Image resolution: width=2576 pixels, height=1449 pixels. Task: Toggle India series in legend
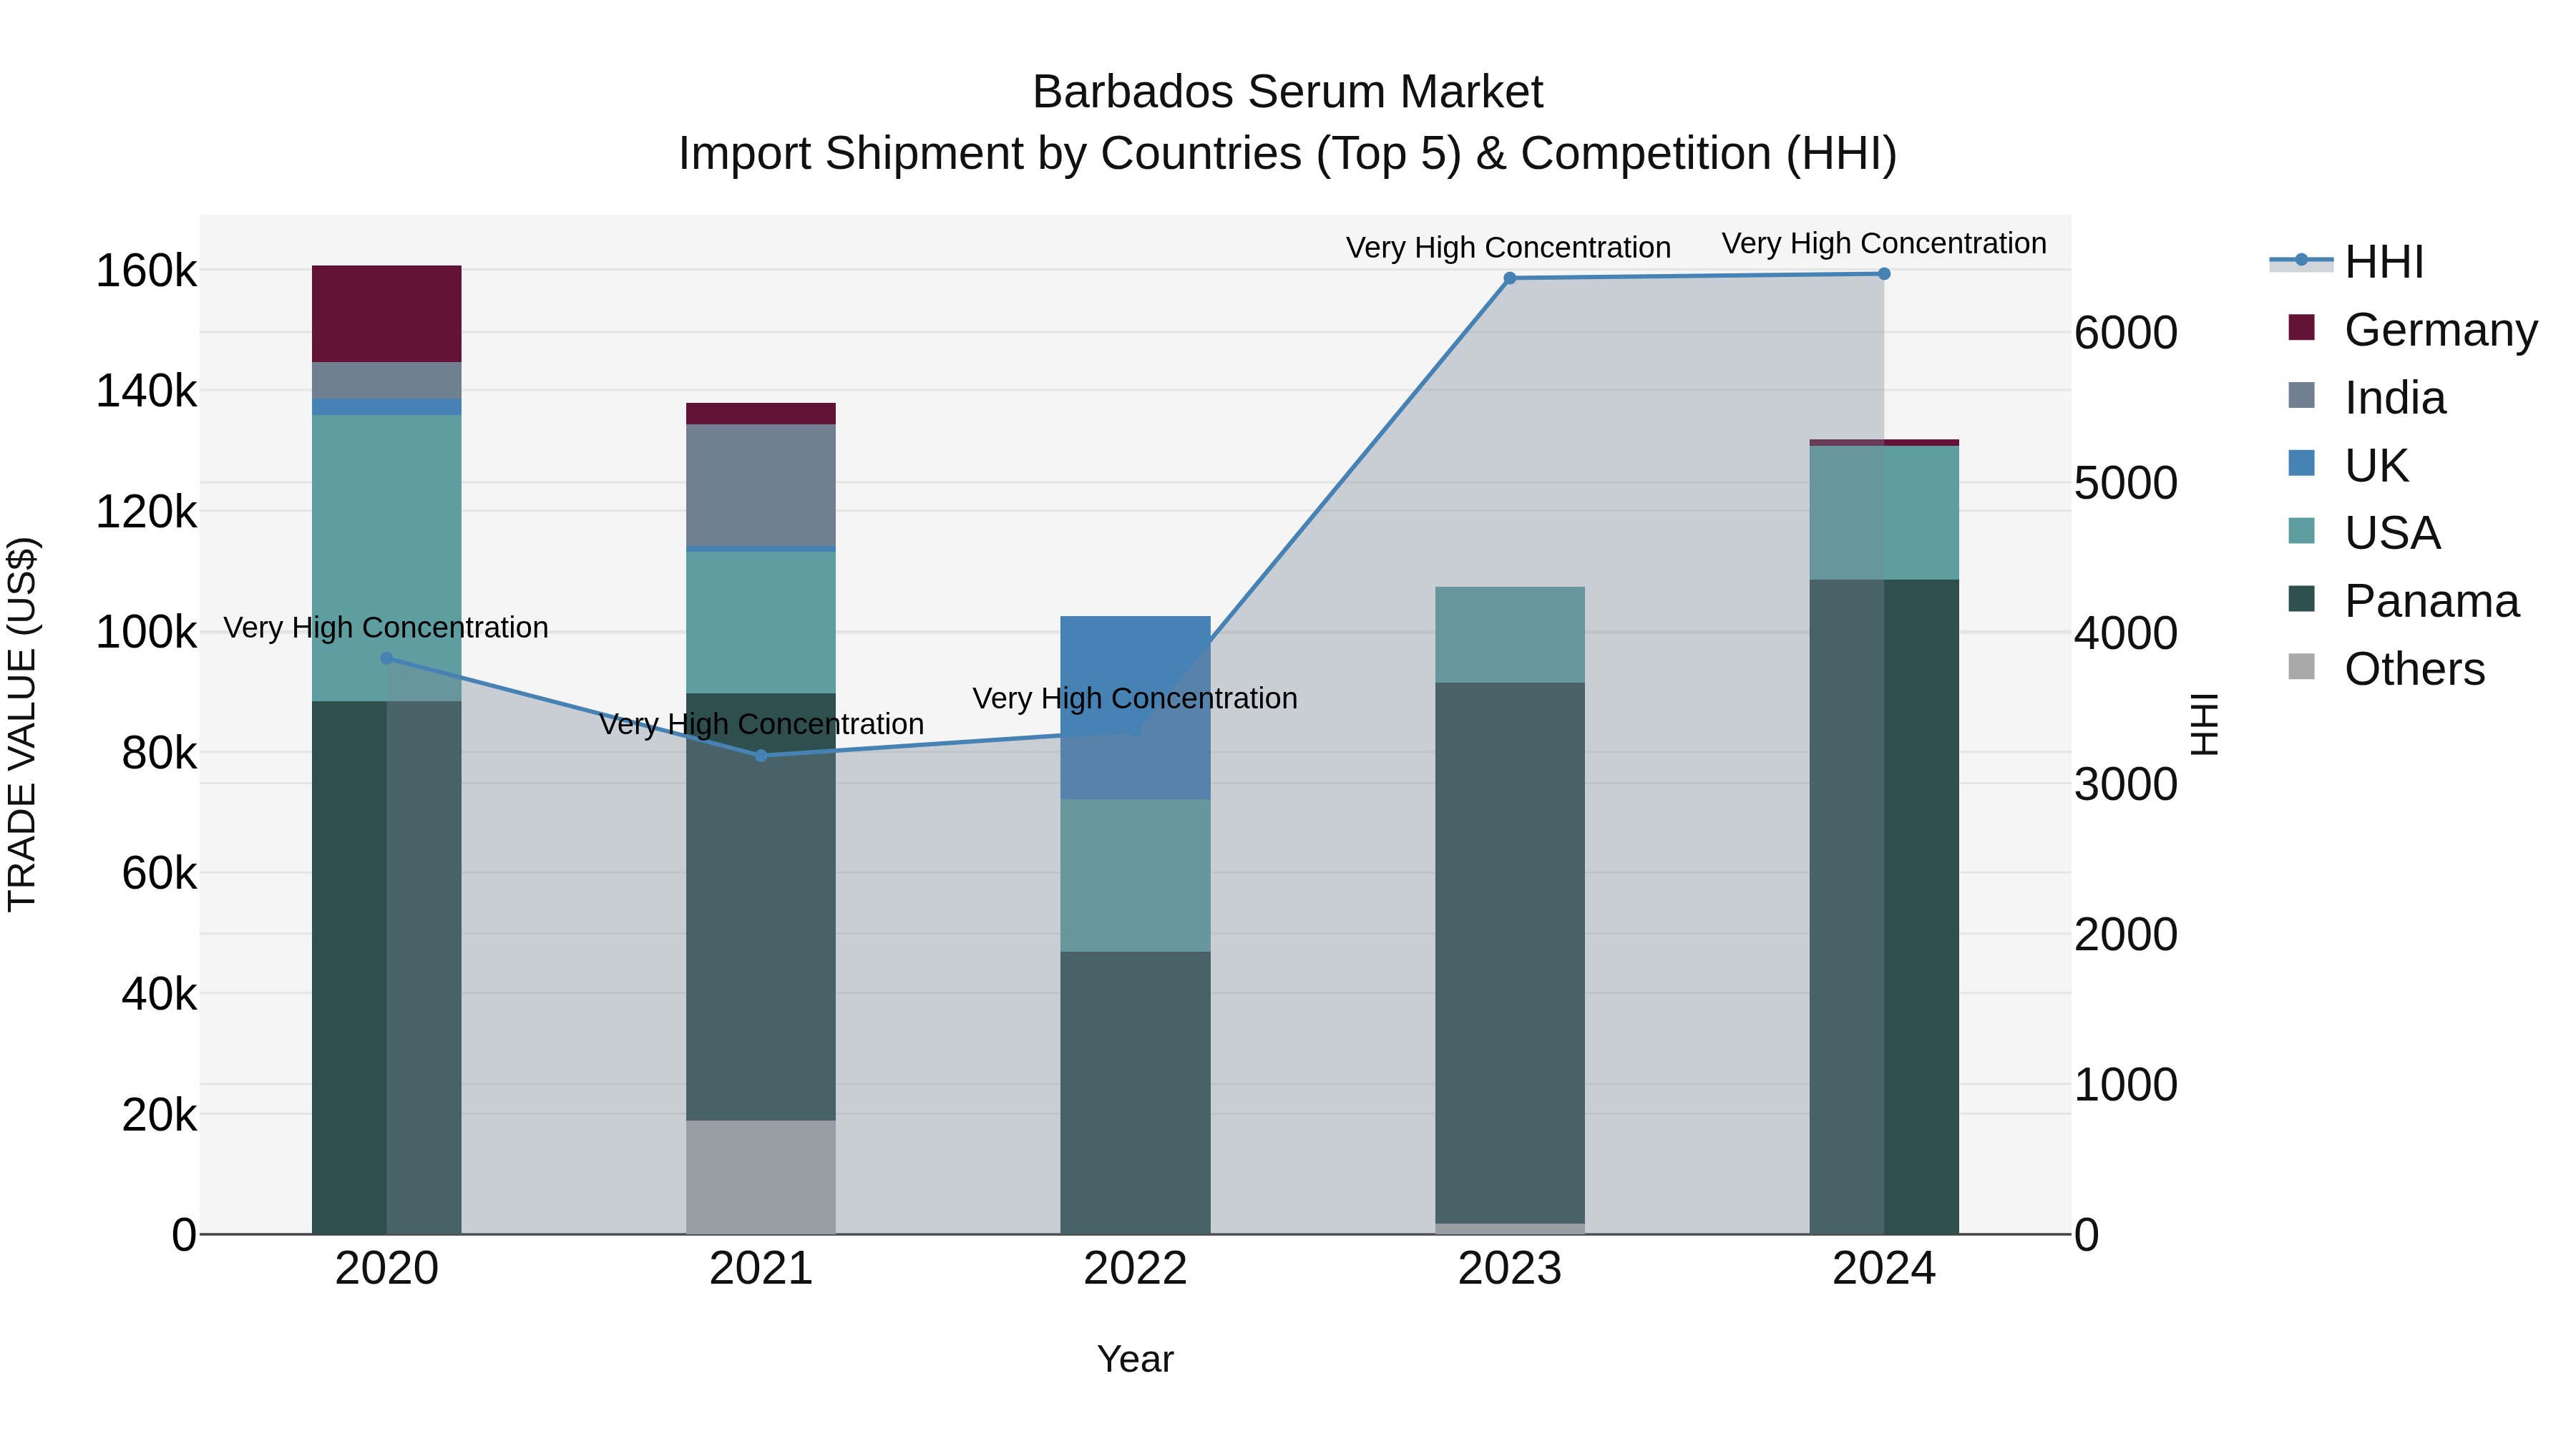point(2367,397)
